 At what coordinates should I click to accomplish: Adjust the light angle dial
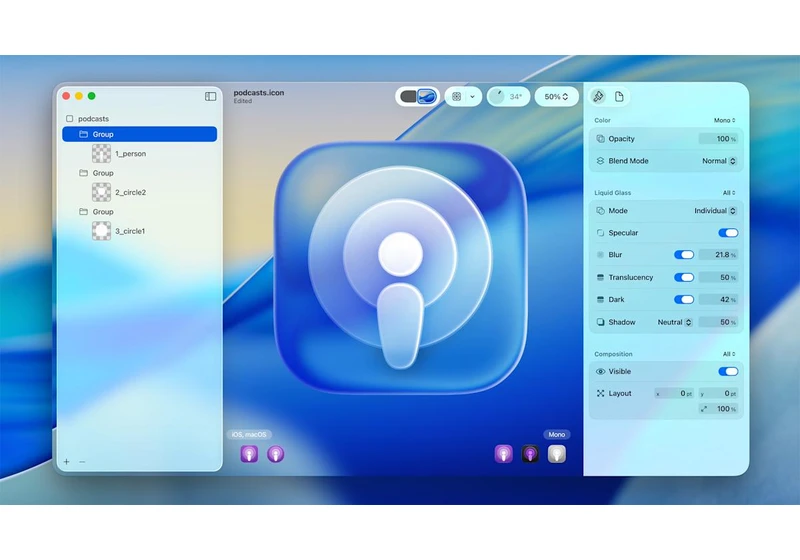pyautogui.click(x=496, y=96)
